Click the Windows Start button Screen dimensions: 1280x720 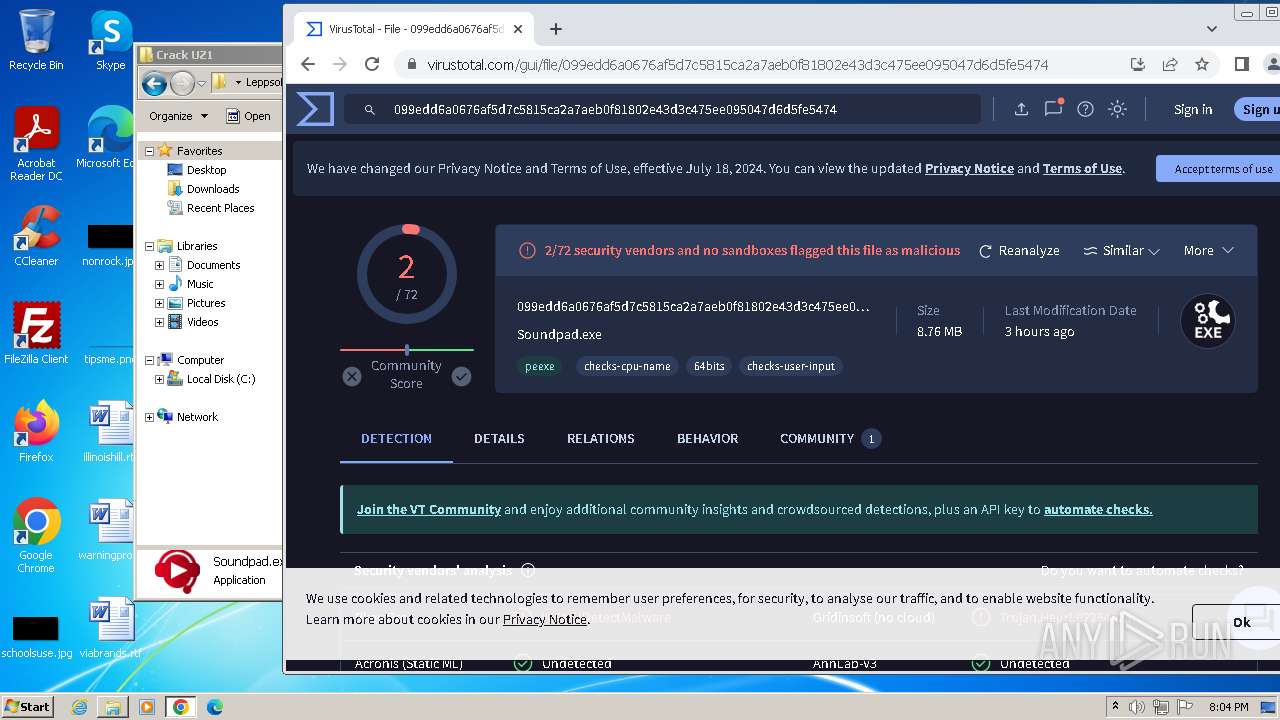pyautogui.click(x=27, y=706)
